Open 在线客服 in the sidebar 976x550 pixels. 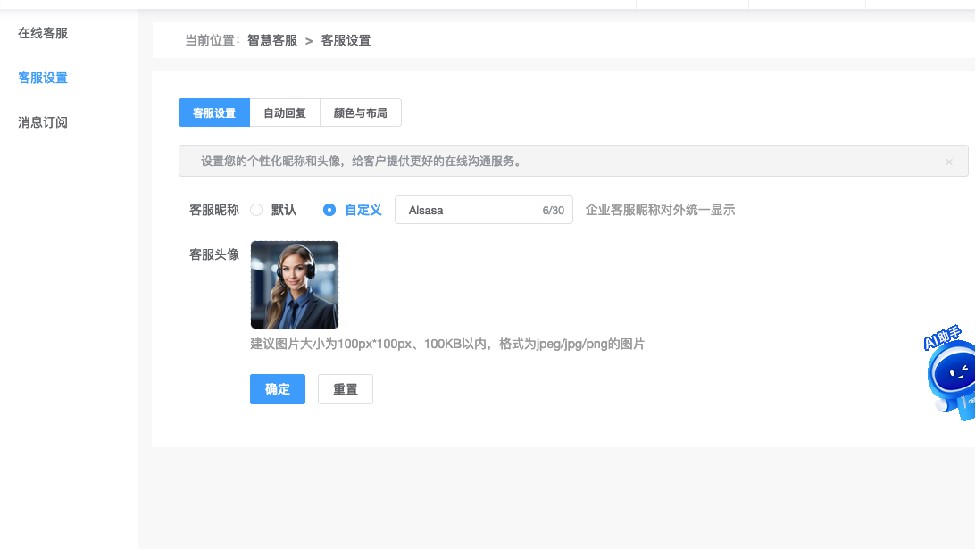click(x=43, y=33)
